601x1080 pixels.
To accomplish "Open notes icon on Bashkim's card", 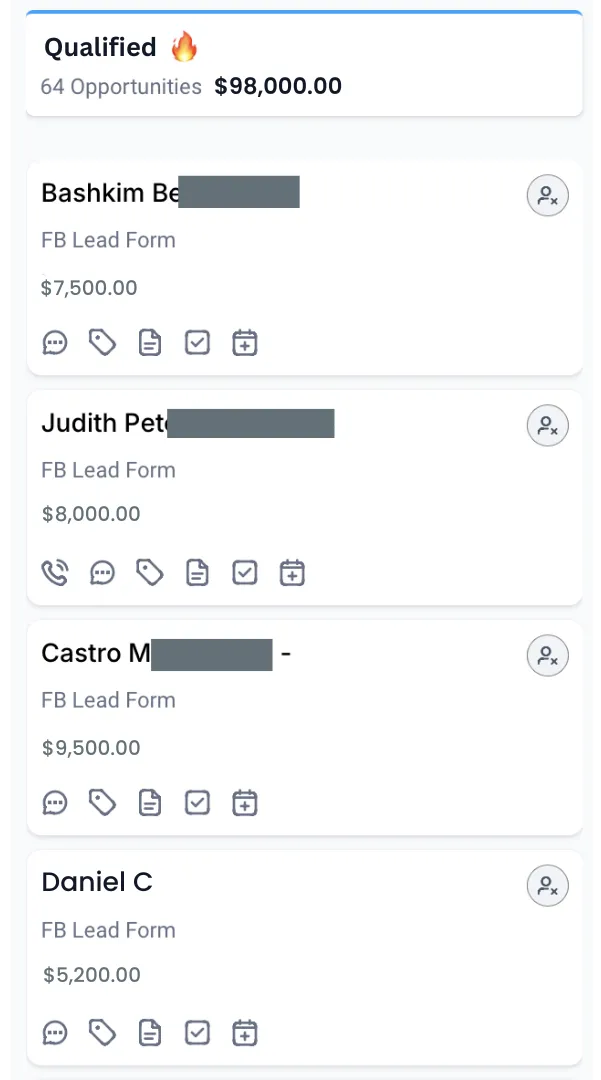I will pyautogui.click(x=150, y=343).
